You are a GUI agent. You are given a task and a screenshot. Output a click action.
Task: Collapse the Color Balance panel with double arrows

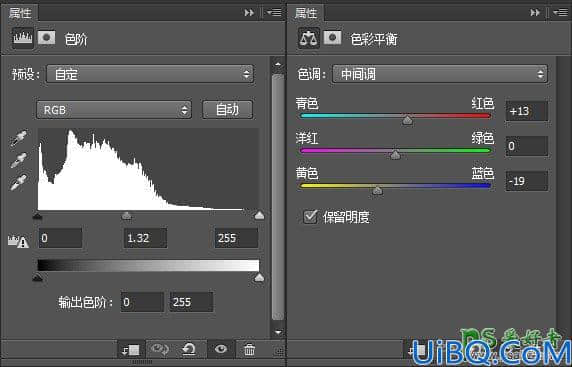535,13
